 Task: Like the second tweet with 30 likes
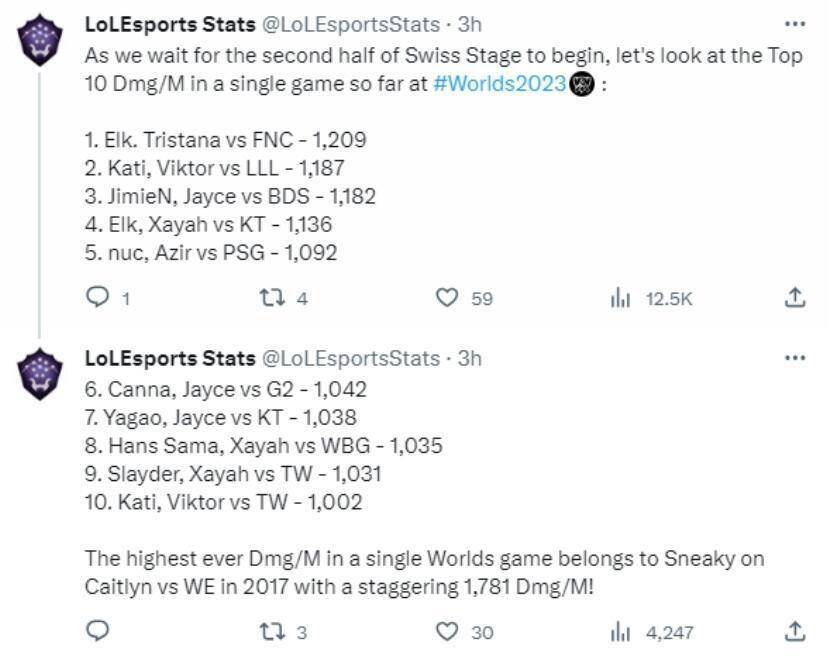click(447, 632)
